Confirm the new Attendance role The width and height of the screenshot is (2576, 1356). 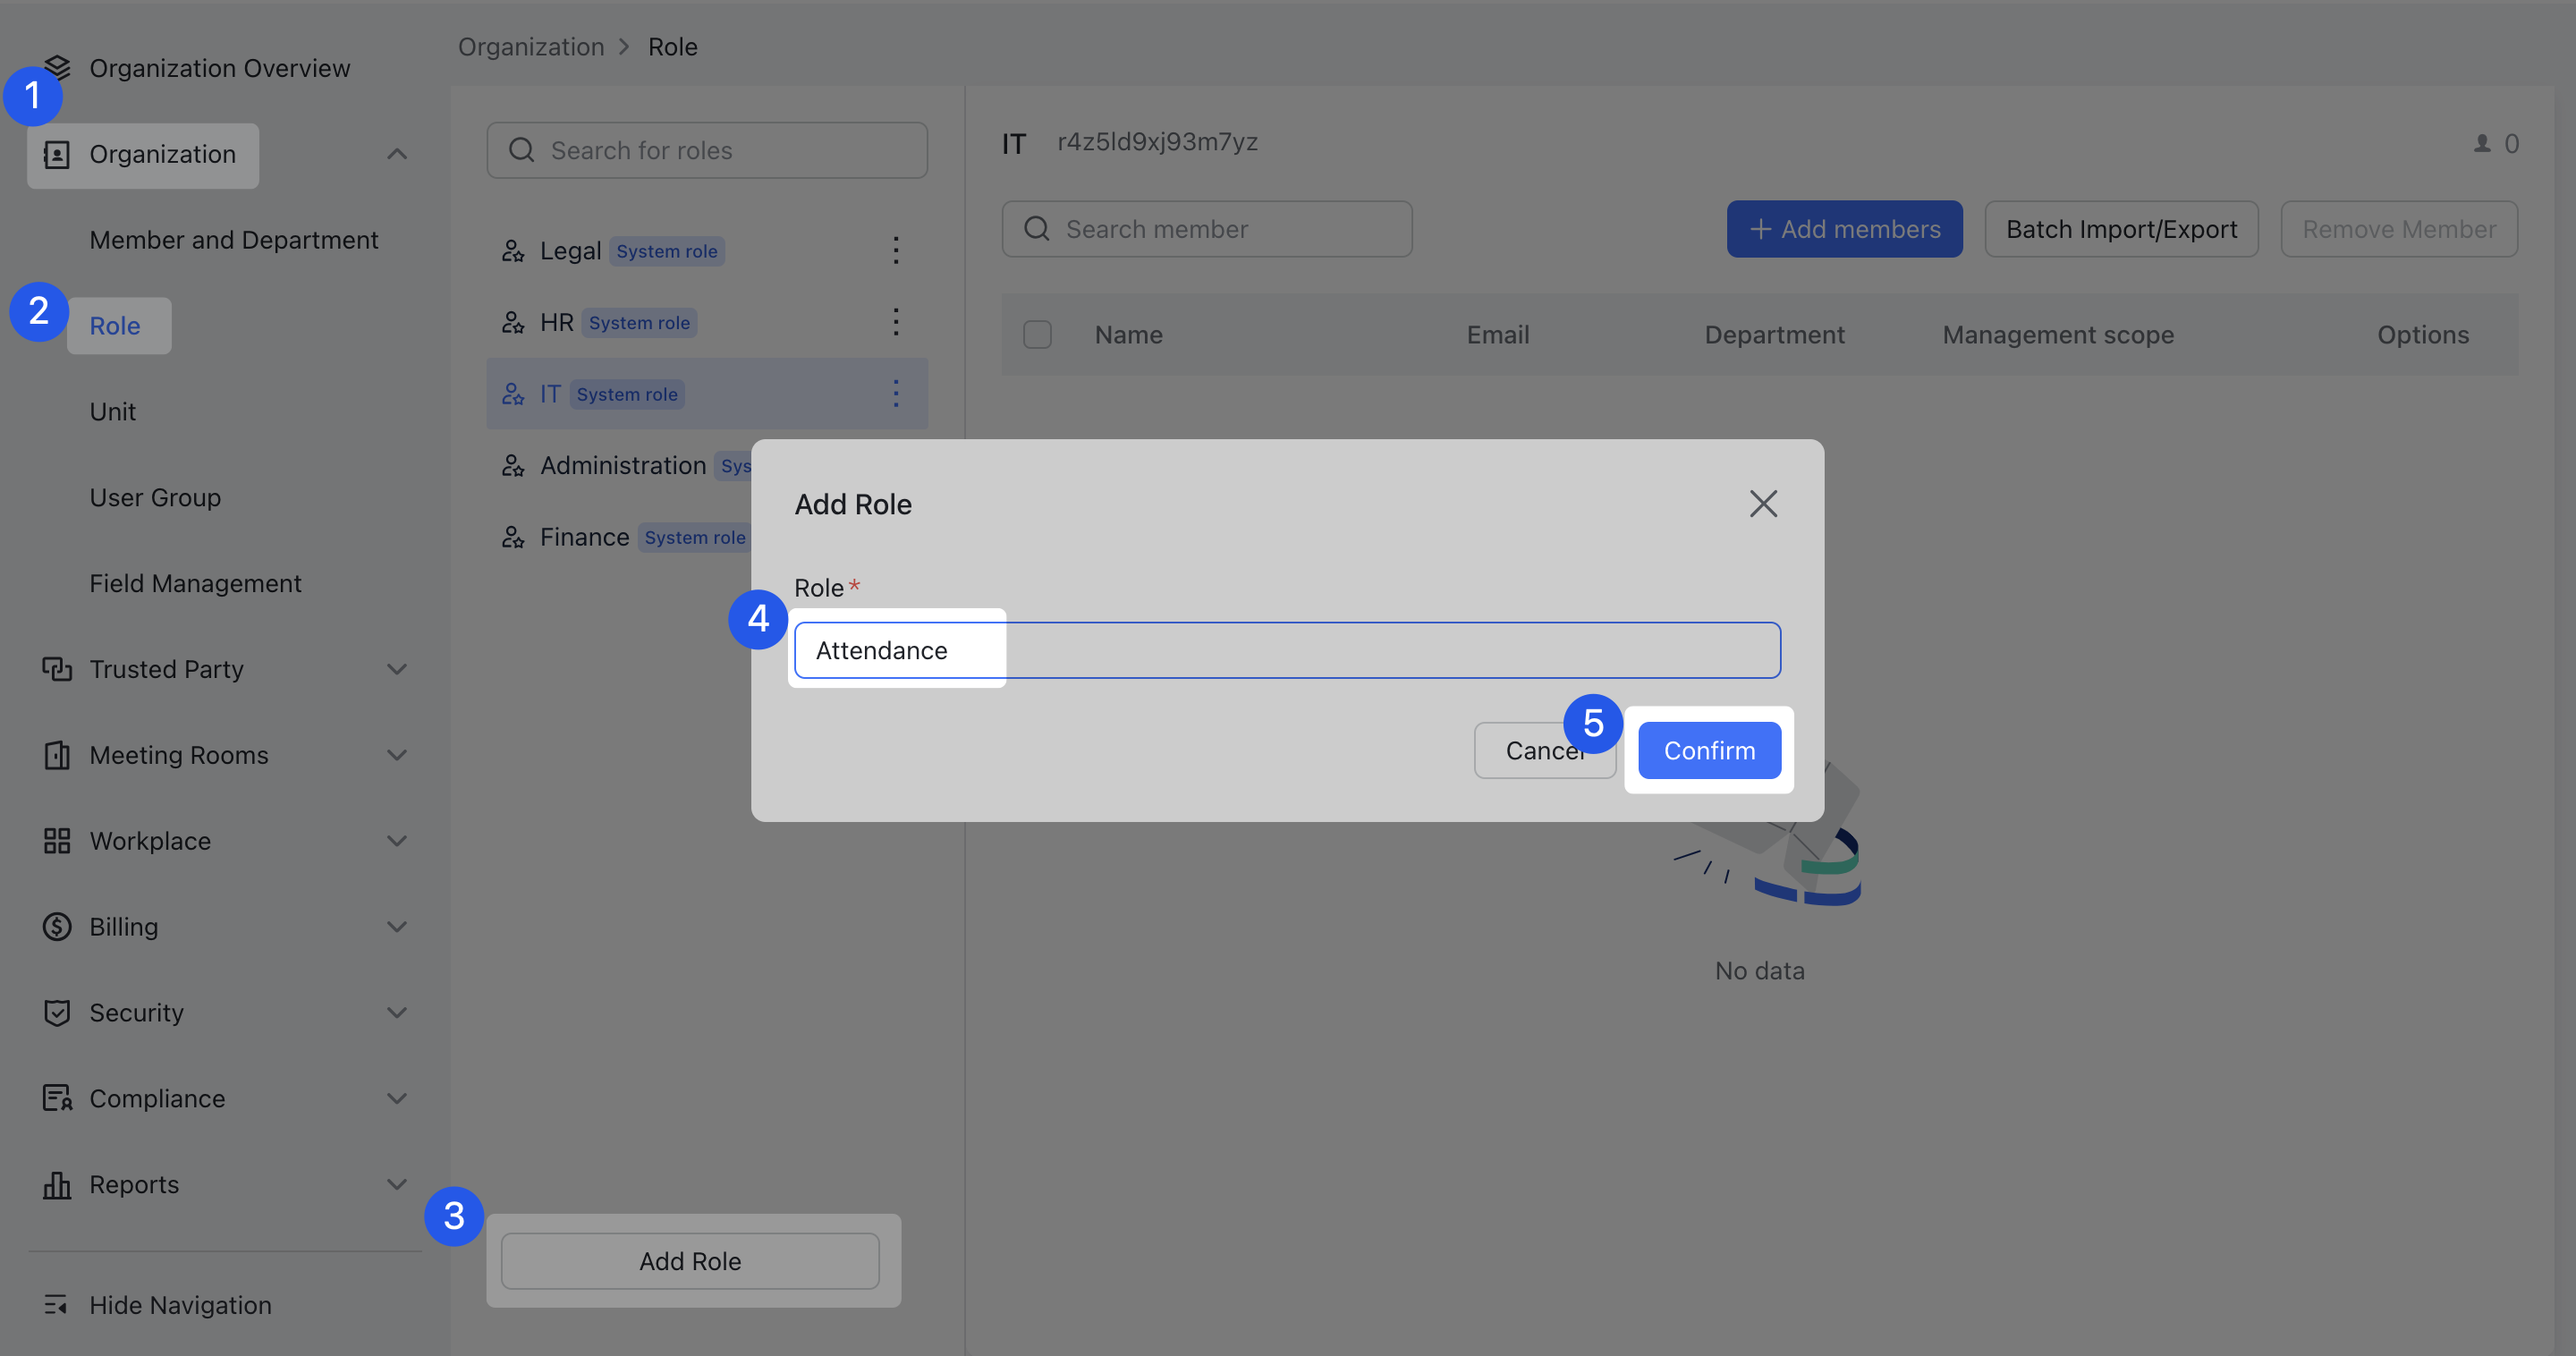click(x=1709, y=750)
